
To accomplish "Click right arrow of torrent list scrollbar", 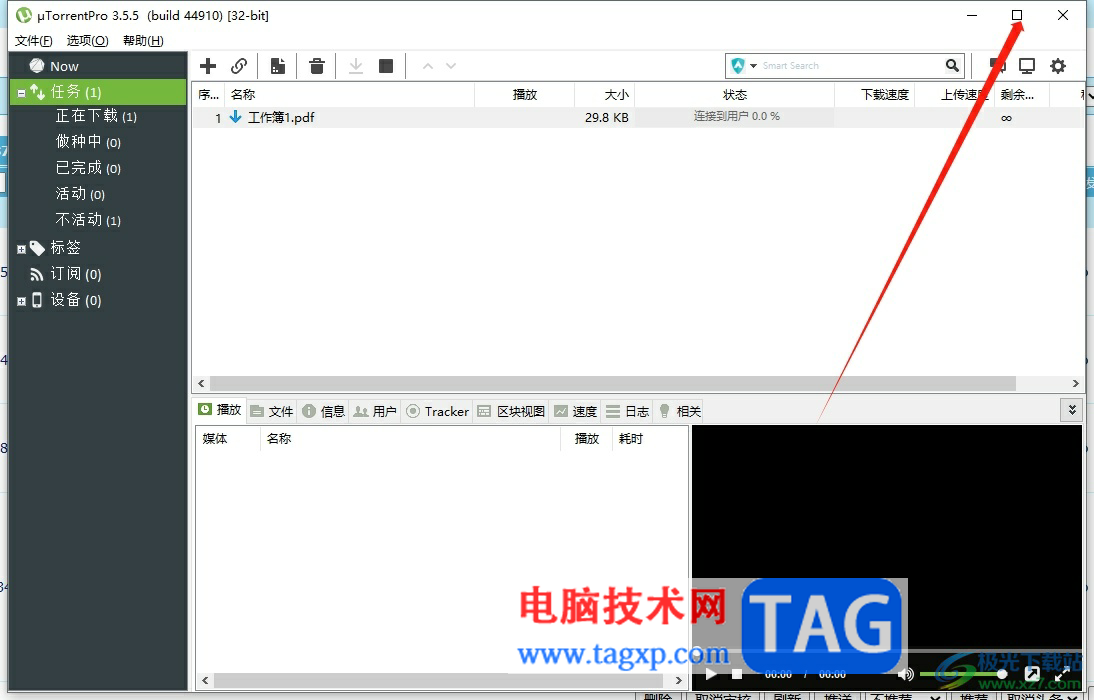I will (x=1075, y=383).
